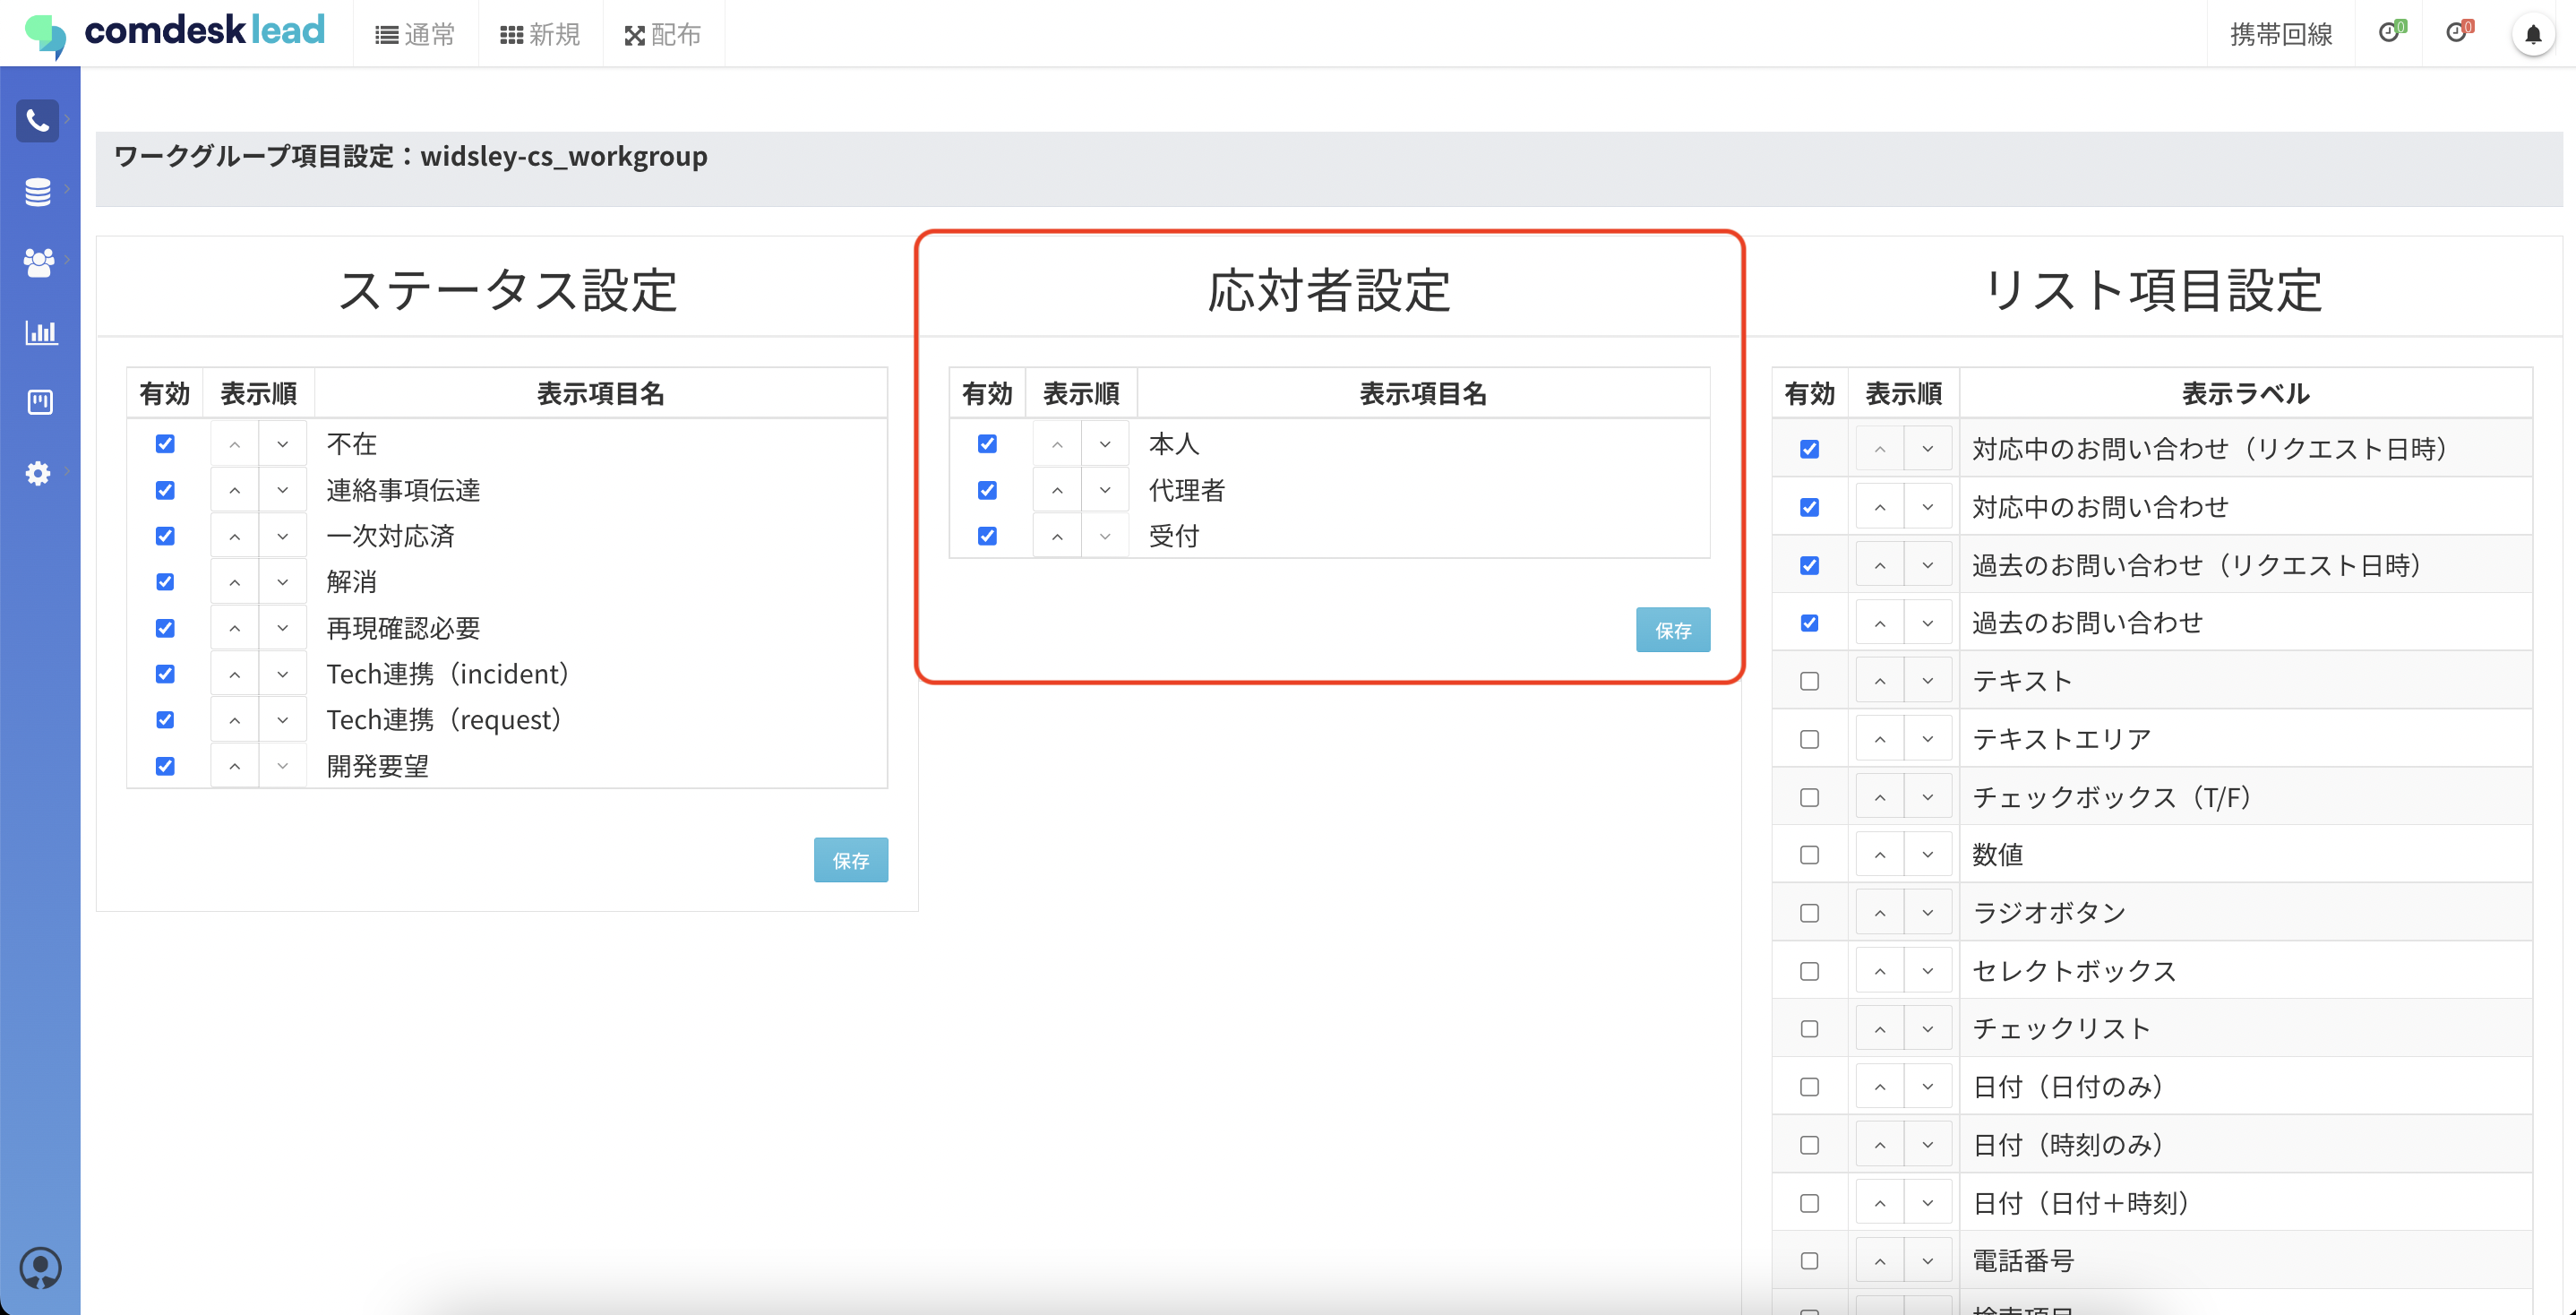Open the bar chart reports icon

[40, 332]
